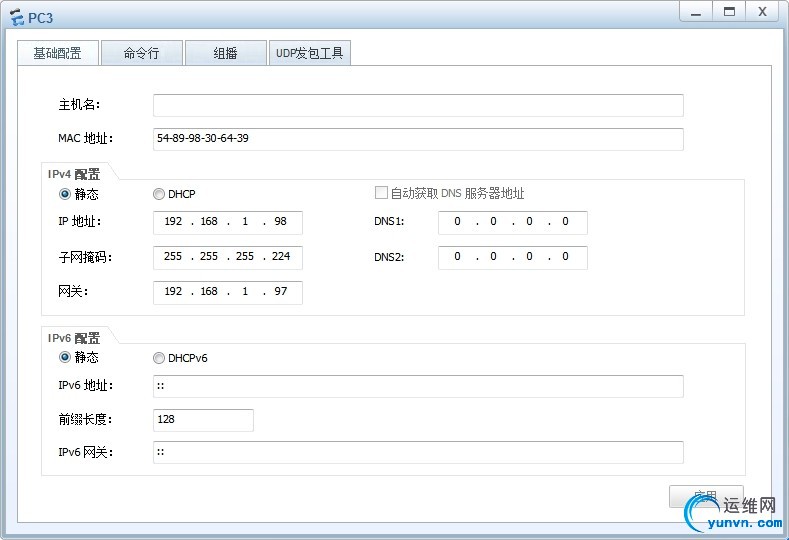Click the MAC 地址 field
This screenshot has width=789, height=540.
(x=418, y=139)
